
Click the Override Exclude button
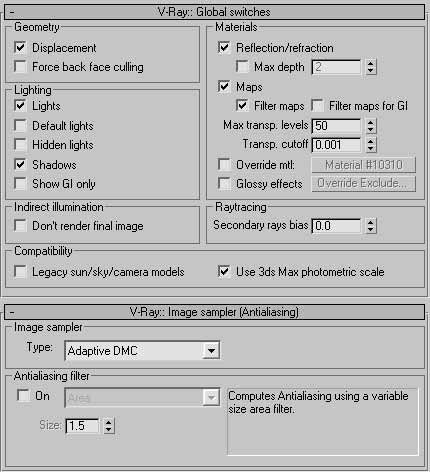tap(363, 183)
